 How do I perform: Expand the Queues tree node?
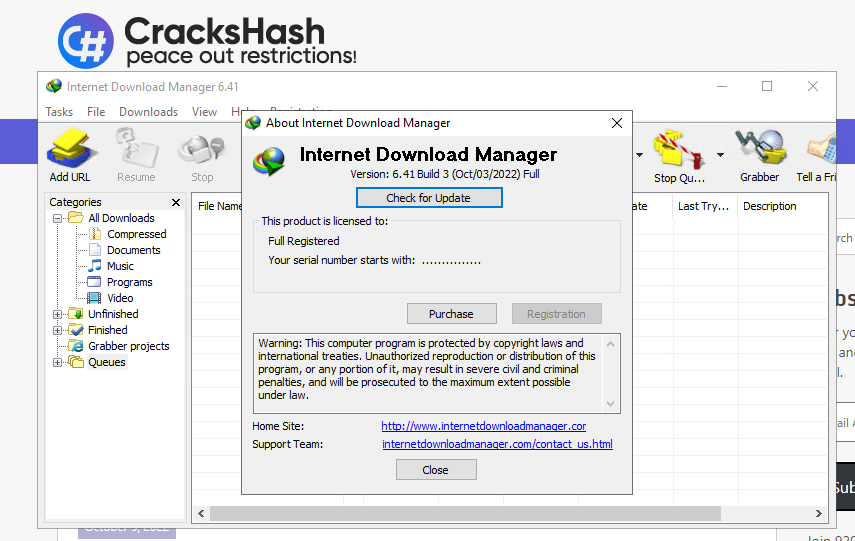tap(57, 362)
